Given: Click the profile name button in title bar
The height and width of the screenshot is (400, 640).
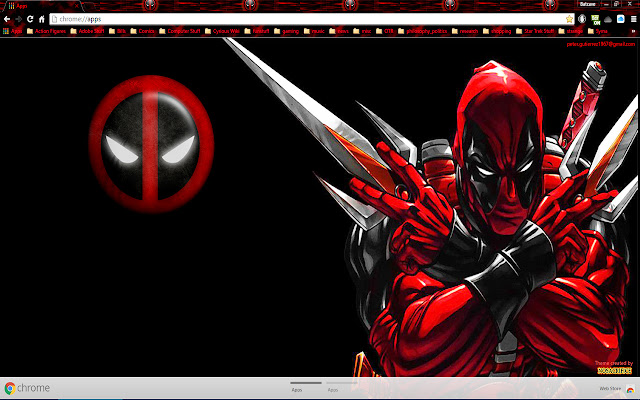Looking at the screenshot, I should point(588,4).
